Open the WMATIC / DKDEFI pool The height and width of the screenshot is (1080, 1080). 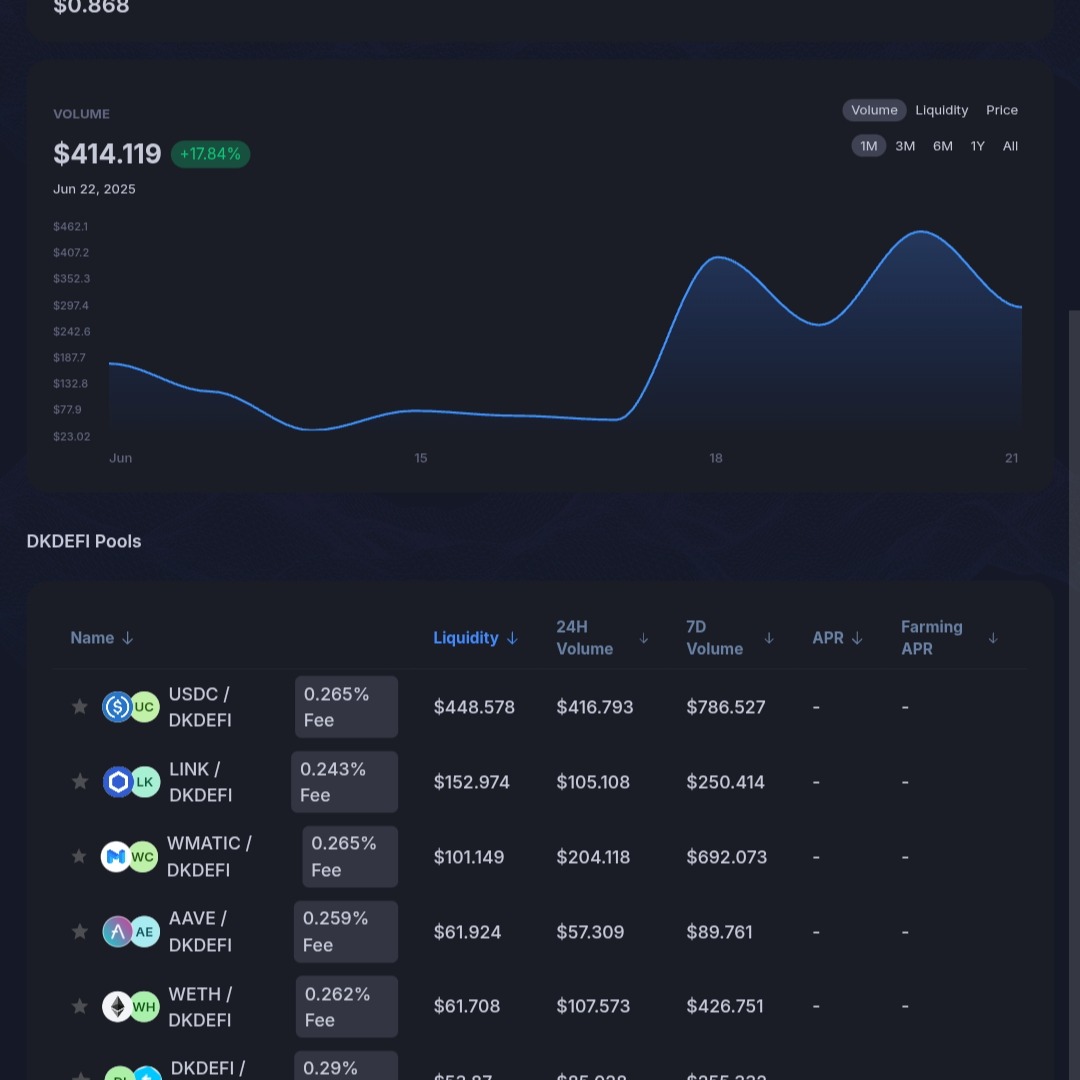point(209,856)
